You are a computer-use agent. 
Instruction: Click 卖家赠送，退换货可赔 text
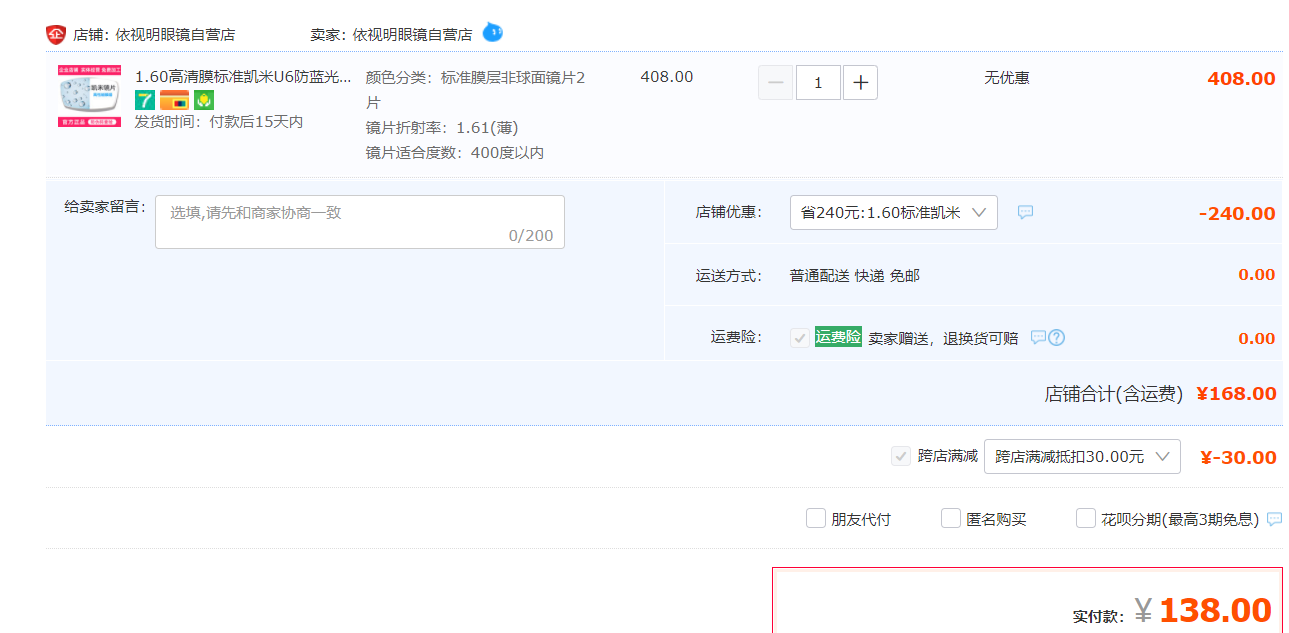[x=943, y=338]
